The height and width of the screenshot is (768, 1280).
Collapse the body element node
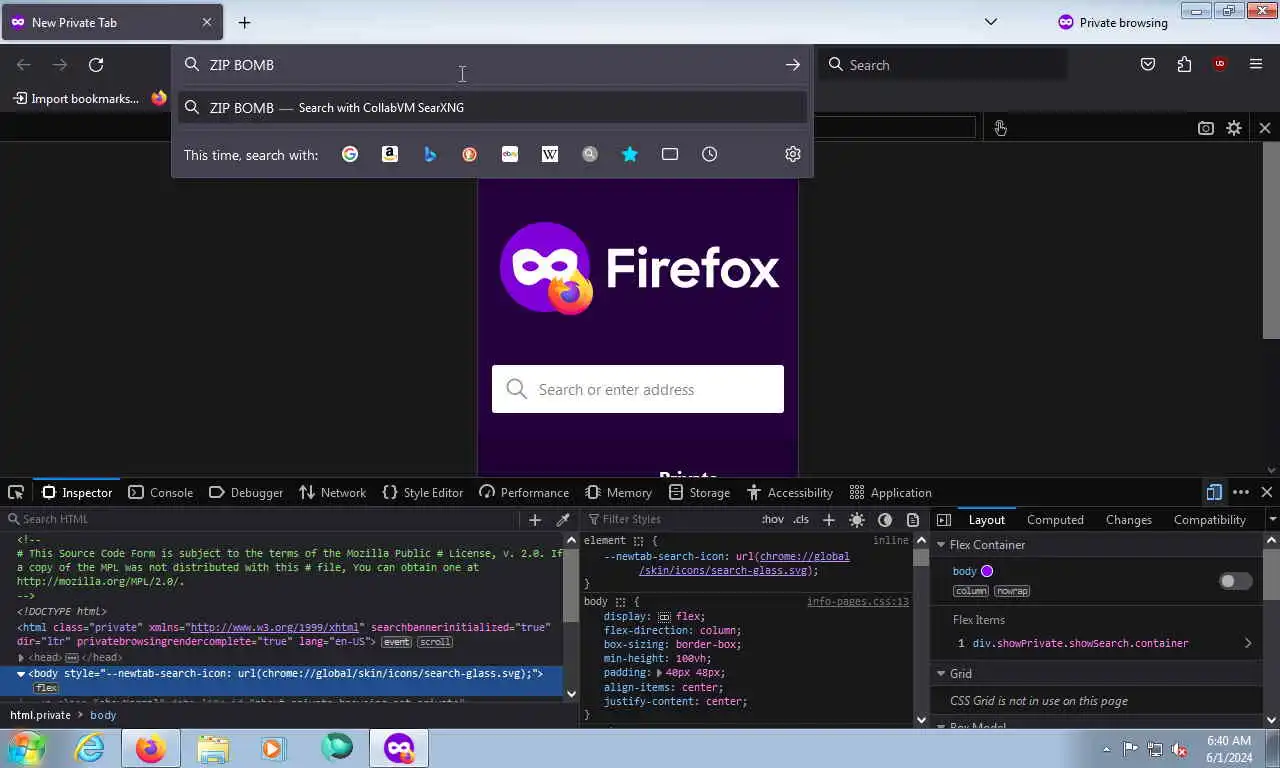click(21, 674)
